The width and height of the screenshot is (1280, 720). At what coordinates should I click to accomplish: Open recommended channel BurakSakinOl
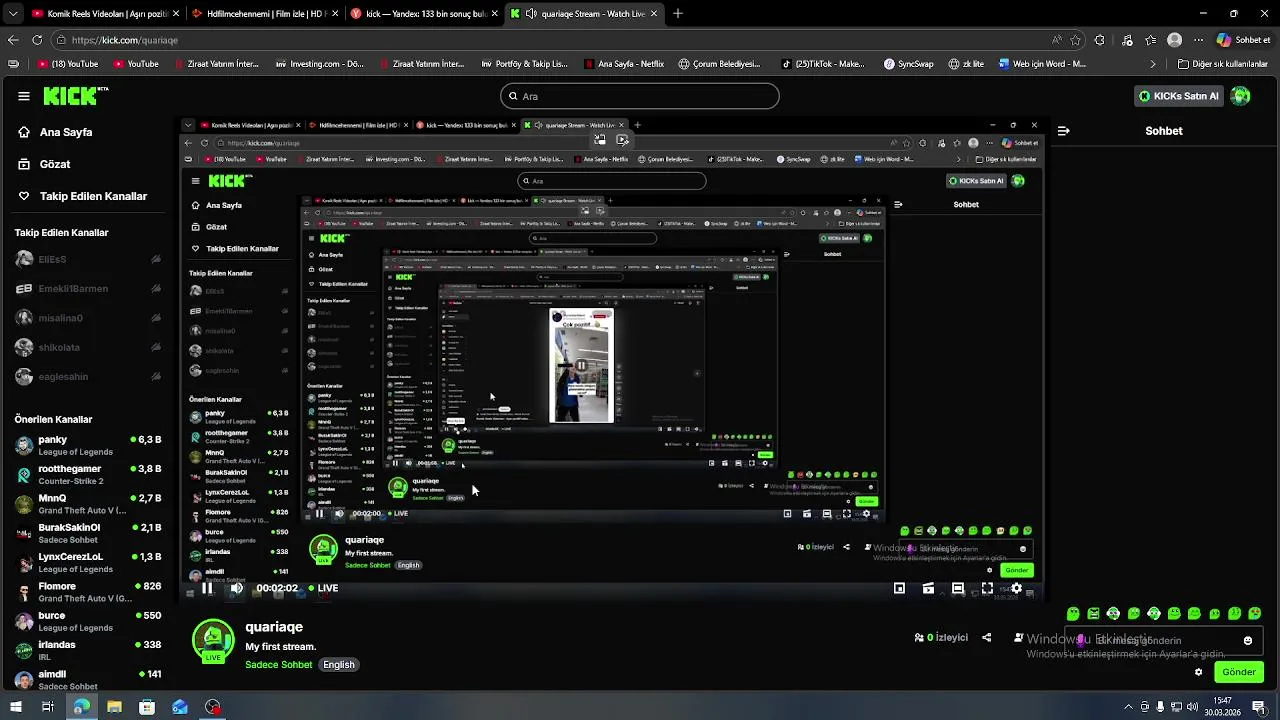coord(88,533)
